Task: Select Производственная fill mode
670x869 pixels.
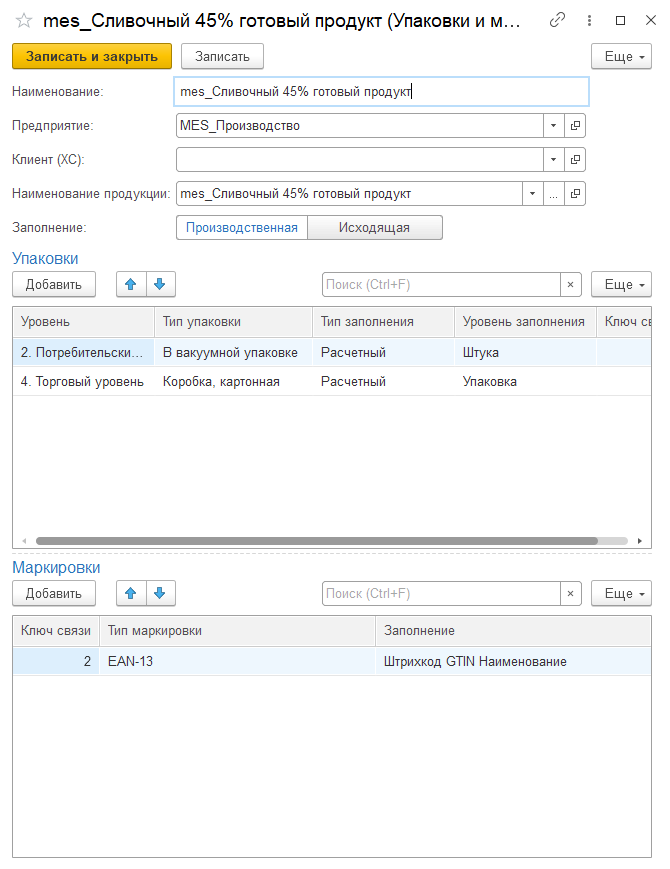Action: pyautogui.click(x=241, y=228)
